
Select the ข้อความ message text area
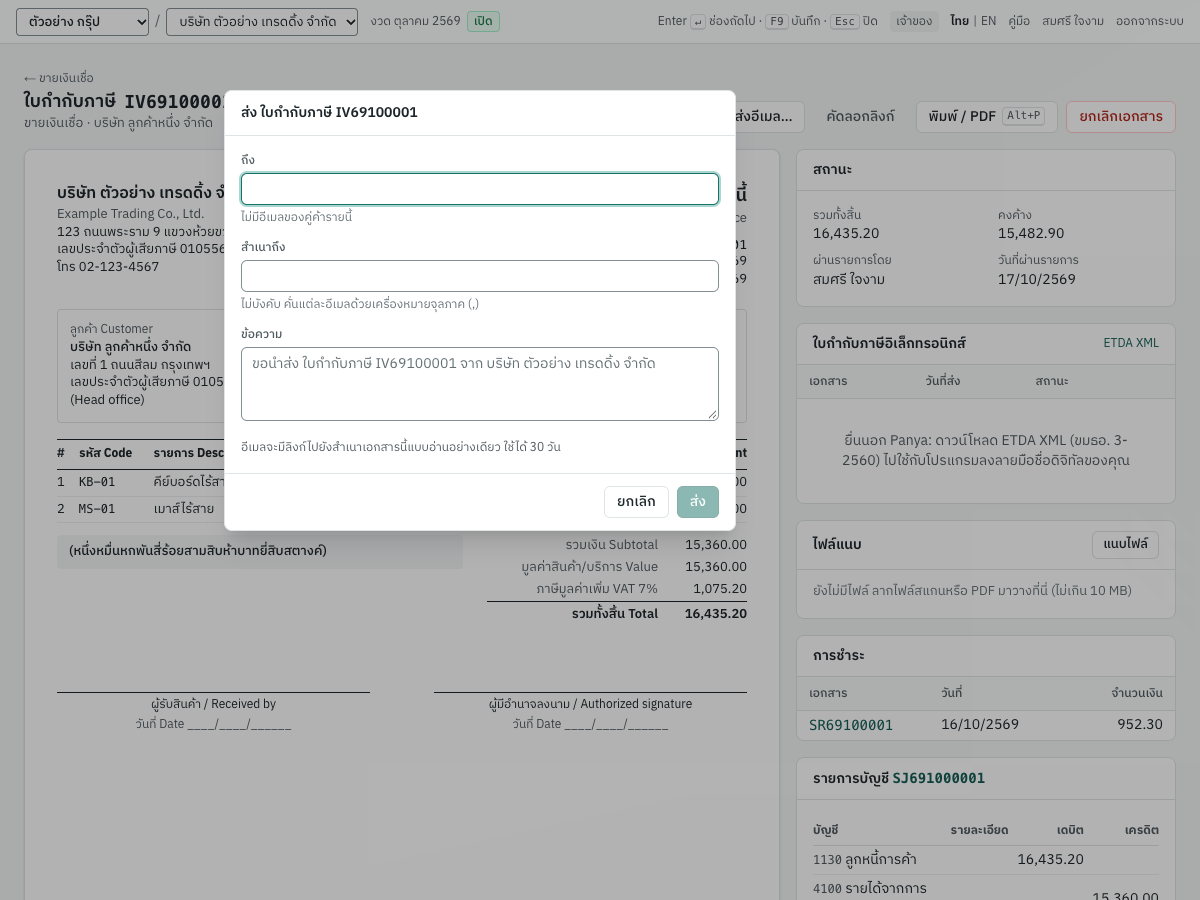[x=480, y=384]
